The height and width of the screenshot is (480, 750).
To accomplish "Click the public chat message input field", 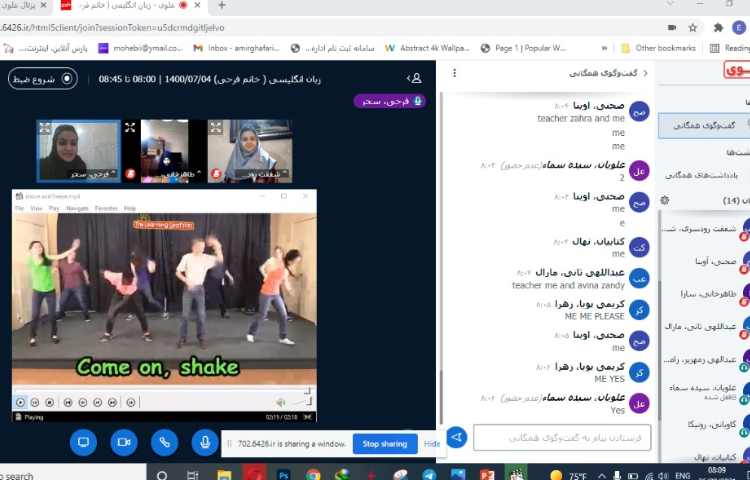I will pyautogui.click(x=562, y=437).
